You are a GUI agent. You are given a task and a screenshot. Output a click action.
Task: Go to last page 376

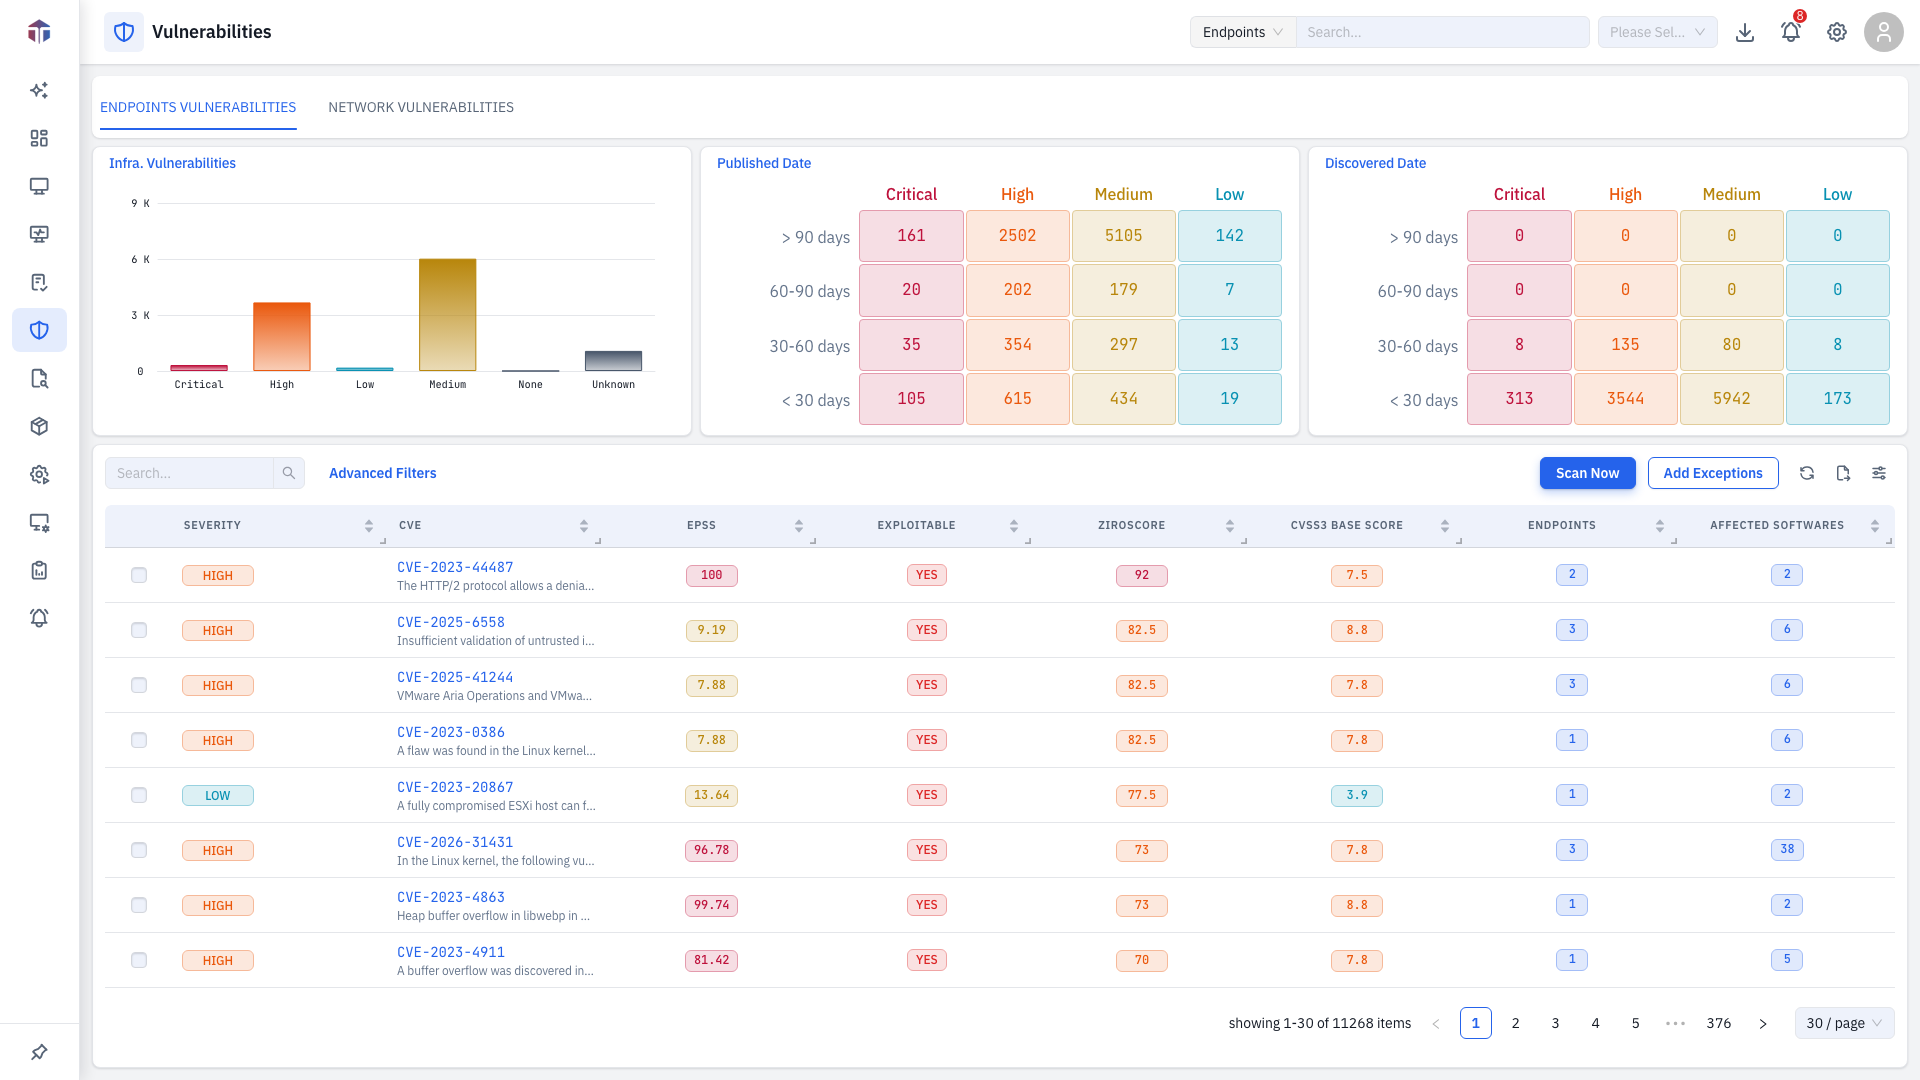[1719, 1023]
